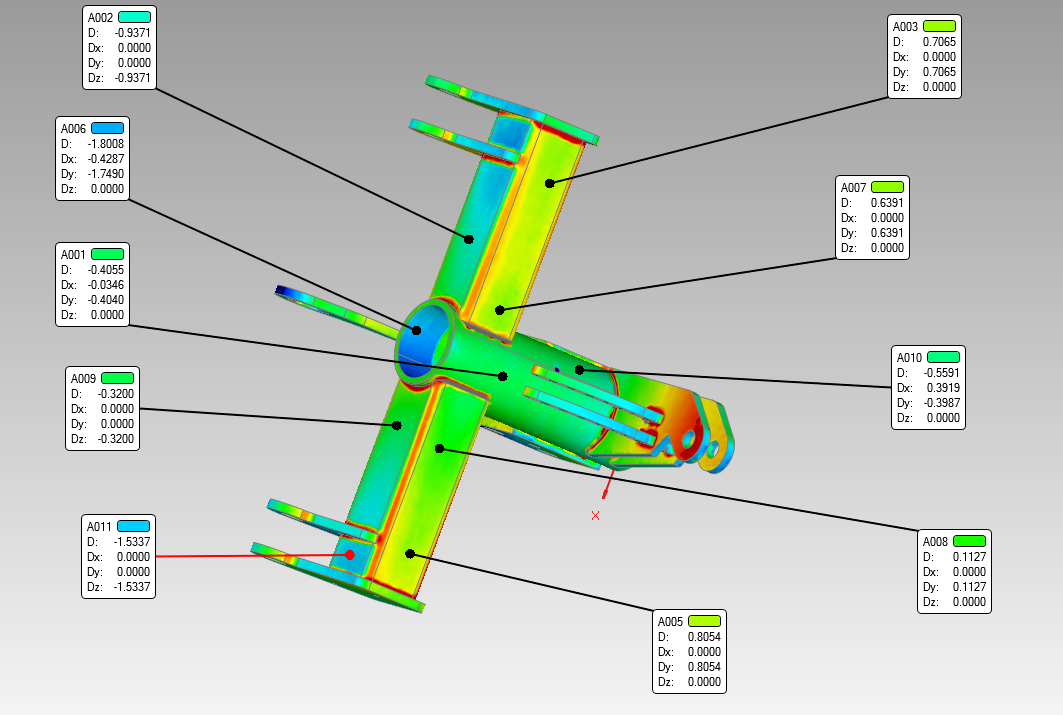Viewport: 1063px width, 715px height.
Task: Click the A010 measurement point on the cylinder
Action: point(579,370)
